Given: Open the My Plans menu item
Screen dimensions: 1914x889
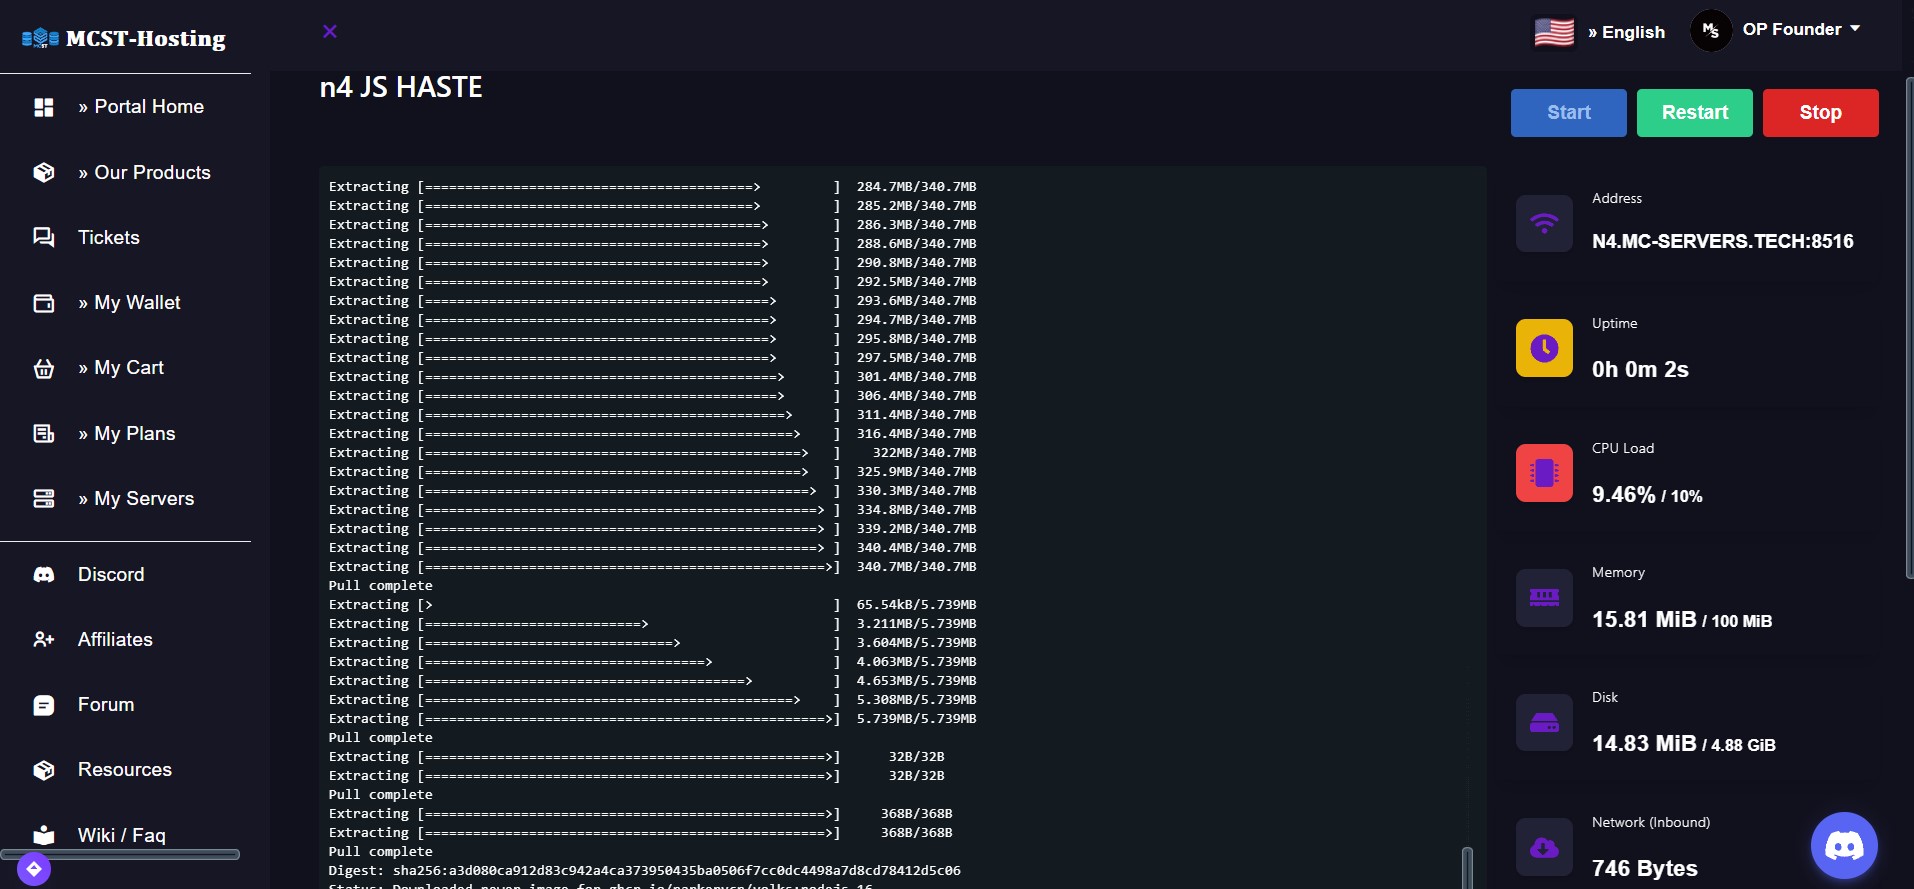Looking at the screenshot, I should [134, 434].
